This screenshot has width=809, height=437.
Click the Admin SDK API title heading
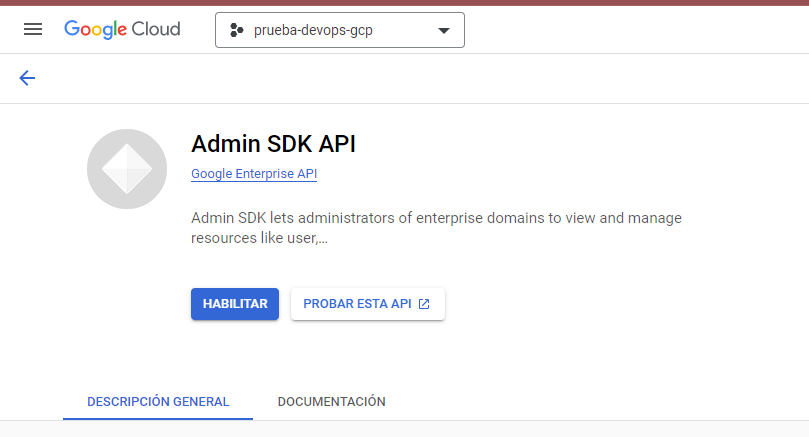pos(273,144)
